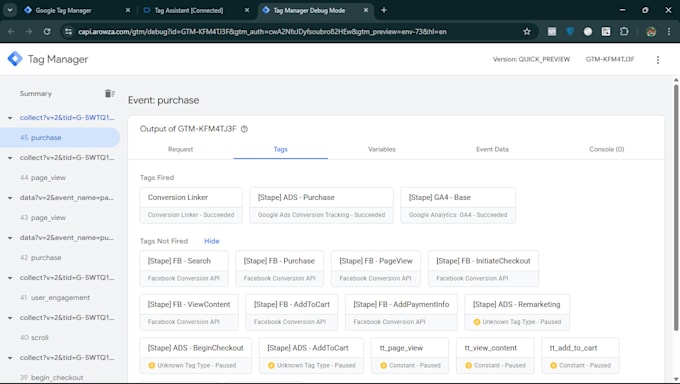This screenshot has width=680, height=384.
Task: Open the [Stape] GA4 - Base tag card
Action: (x=458, y=205)
